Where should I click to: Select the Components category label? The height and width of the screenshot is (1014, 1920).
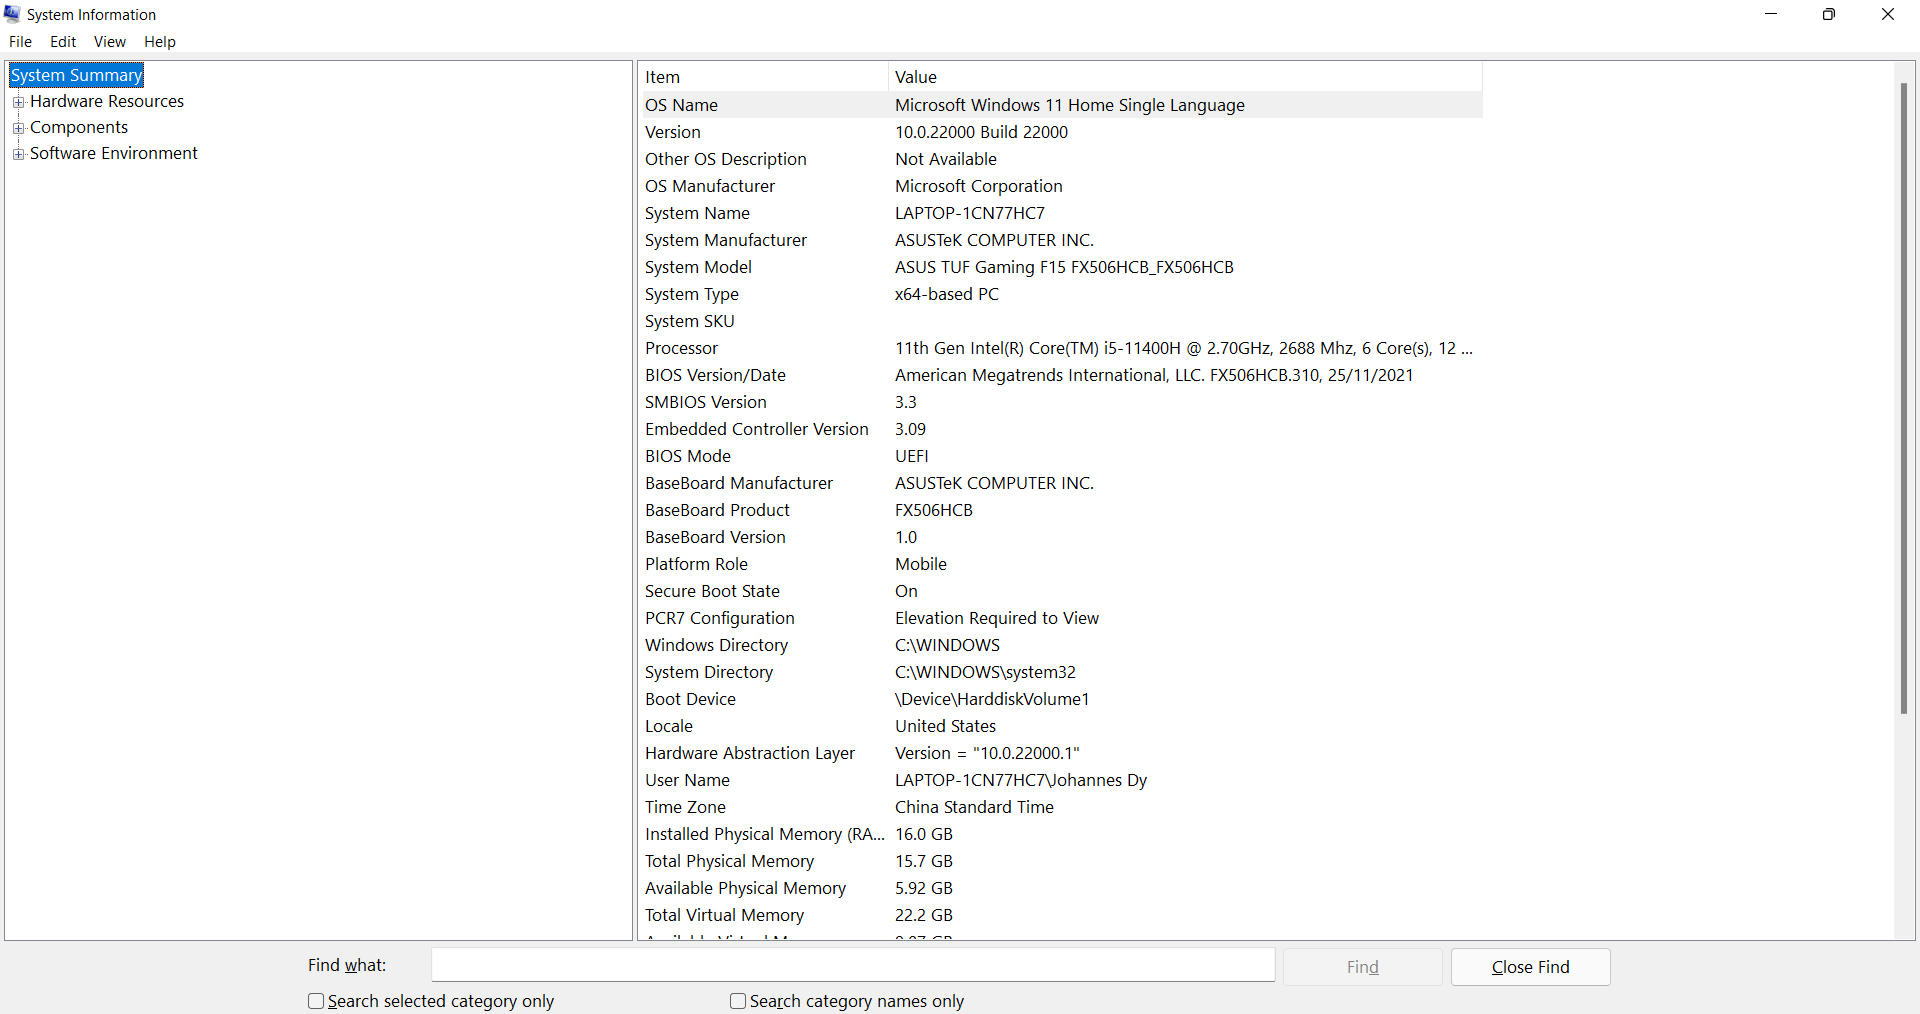[79, 127]
